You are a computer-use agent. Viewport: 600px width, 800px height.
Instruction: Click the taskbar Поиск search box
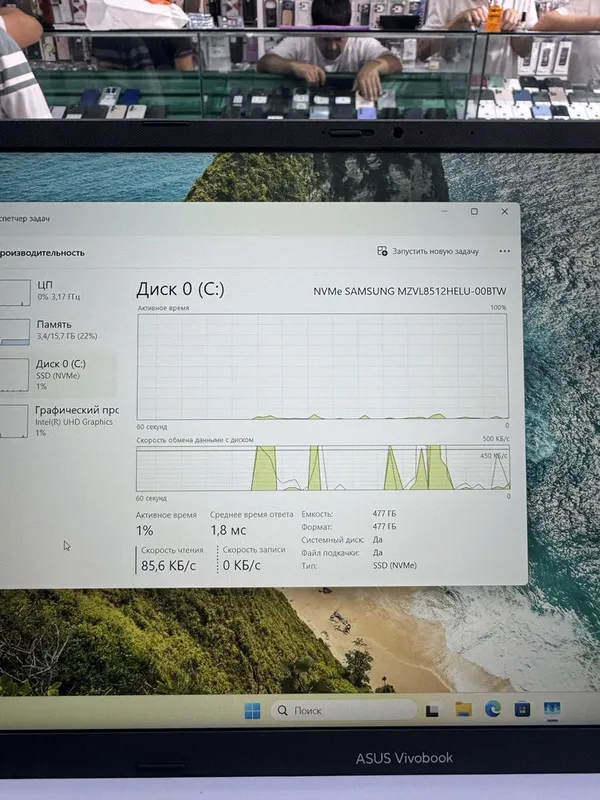tap(343, 710)
